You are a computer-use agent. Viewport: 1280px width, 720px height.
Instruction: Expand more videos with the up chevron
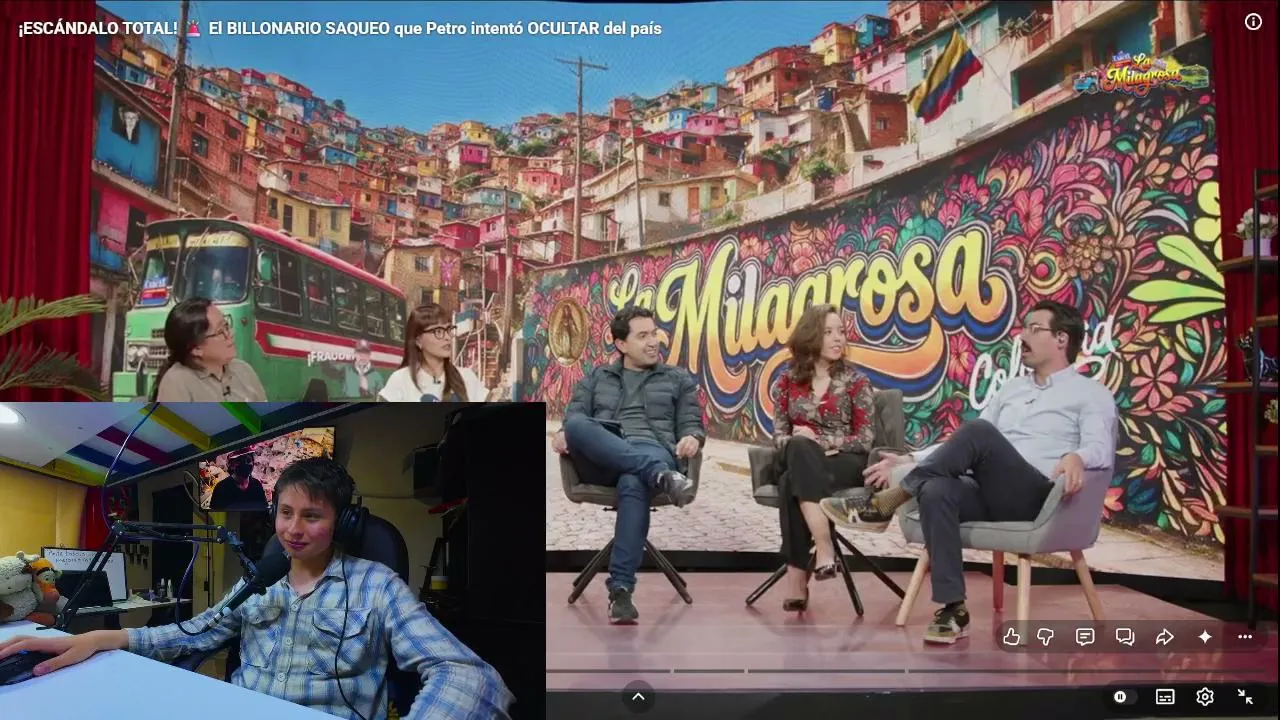click(638, 697)
